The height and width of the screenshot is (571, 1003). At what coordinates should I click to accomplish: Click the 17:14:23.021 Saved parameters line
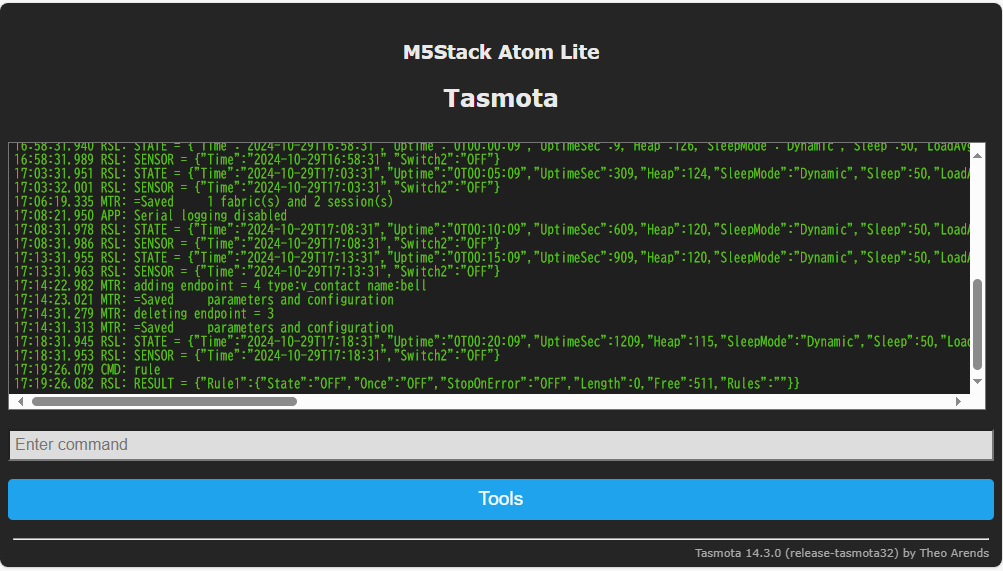pos(203,299)
